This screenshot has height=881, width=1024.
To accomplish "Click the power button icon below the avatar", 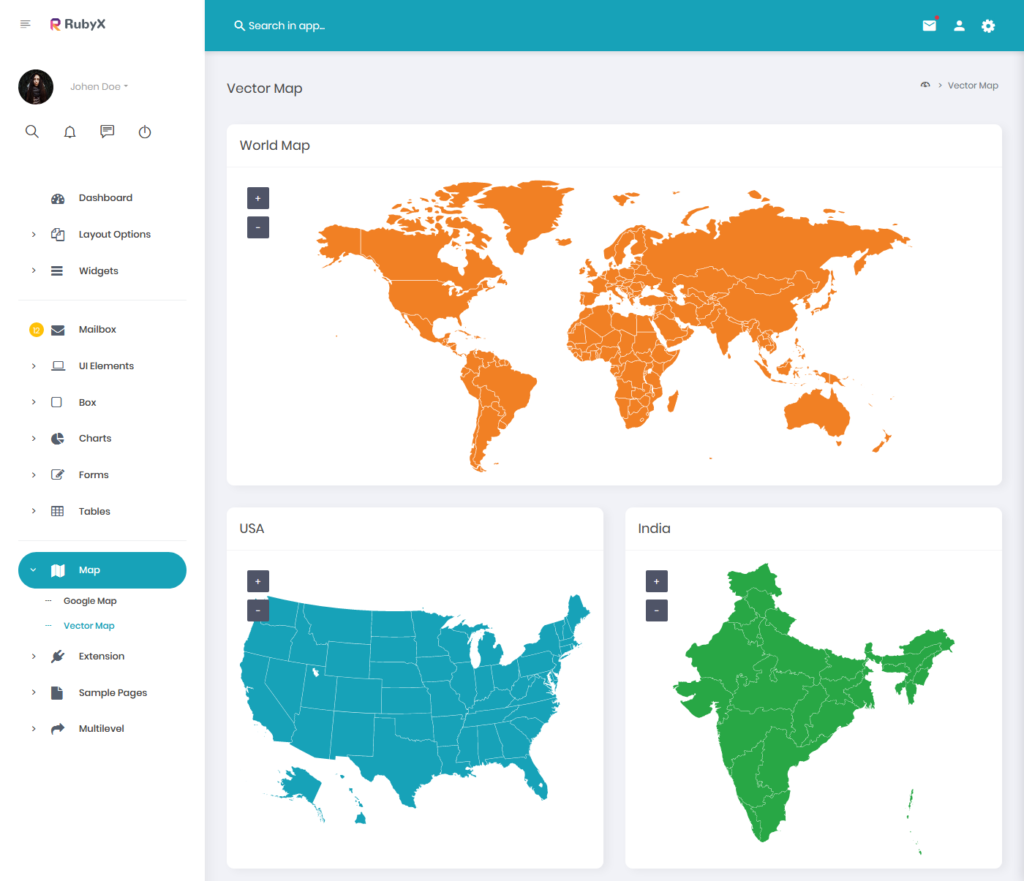I will coord(144,131).
